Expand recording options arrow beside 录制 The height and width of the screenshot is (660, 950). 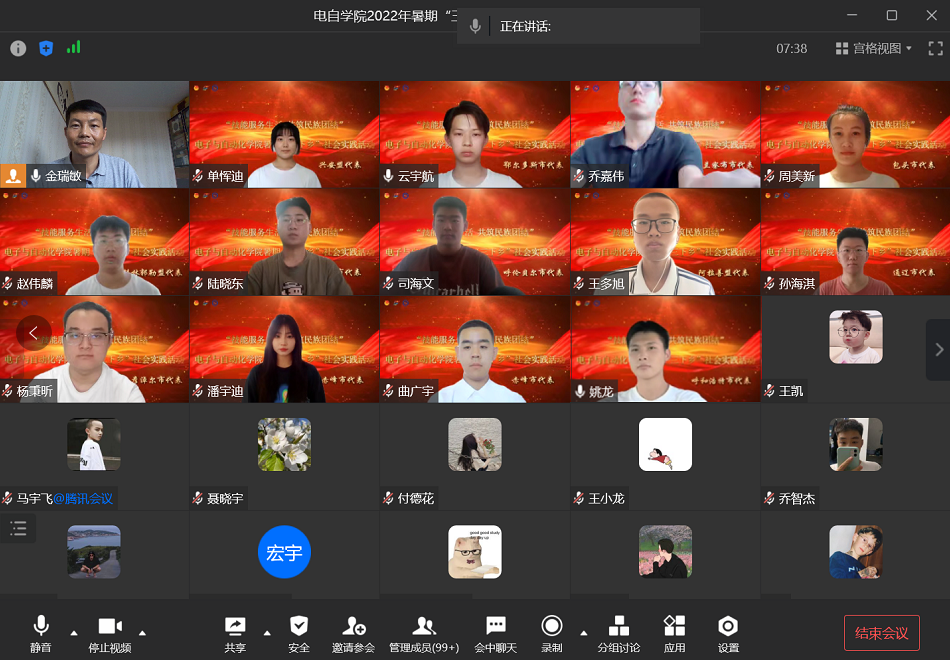(x=583, y=632)
